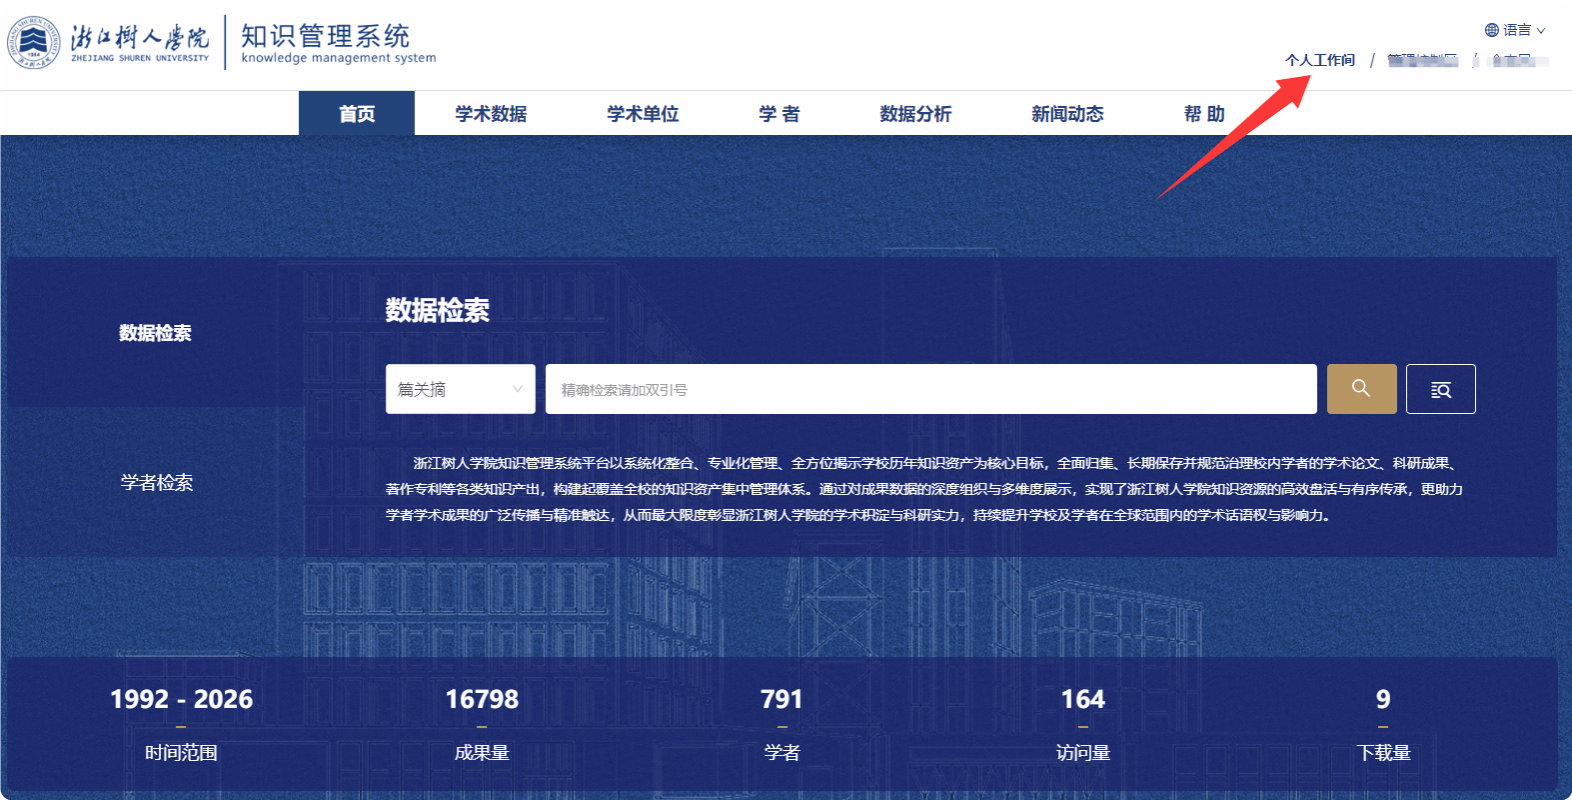Click the Zhejiang Shuren University logo emblem
The width and height of the screenshot is (1572, 800).
[34, 43]
